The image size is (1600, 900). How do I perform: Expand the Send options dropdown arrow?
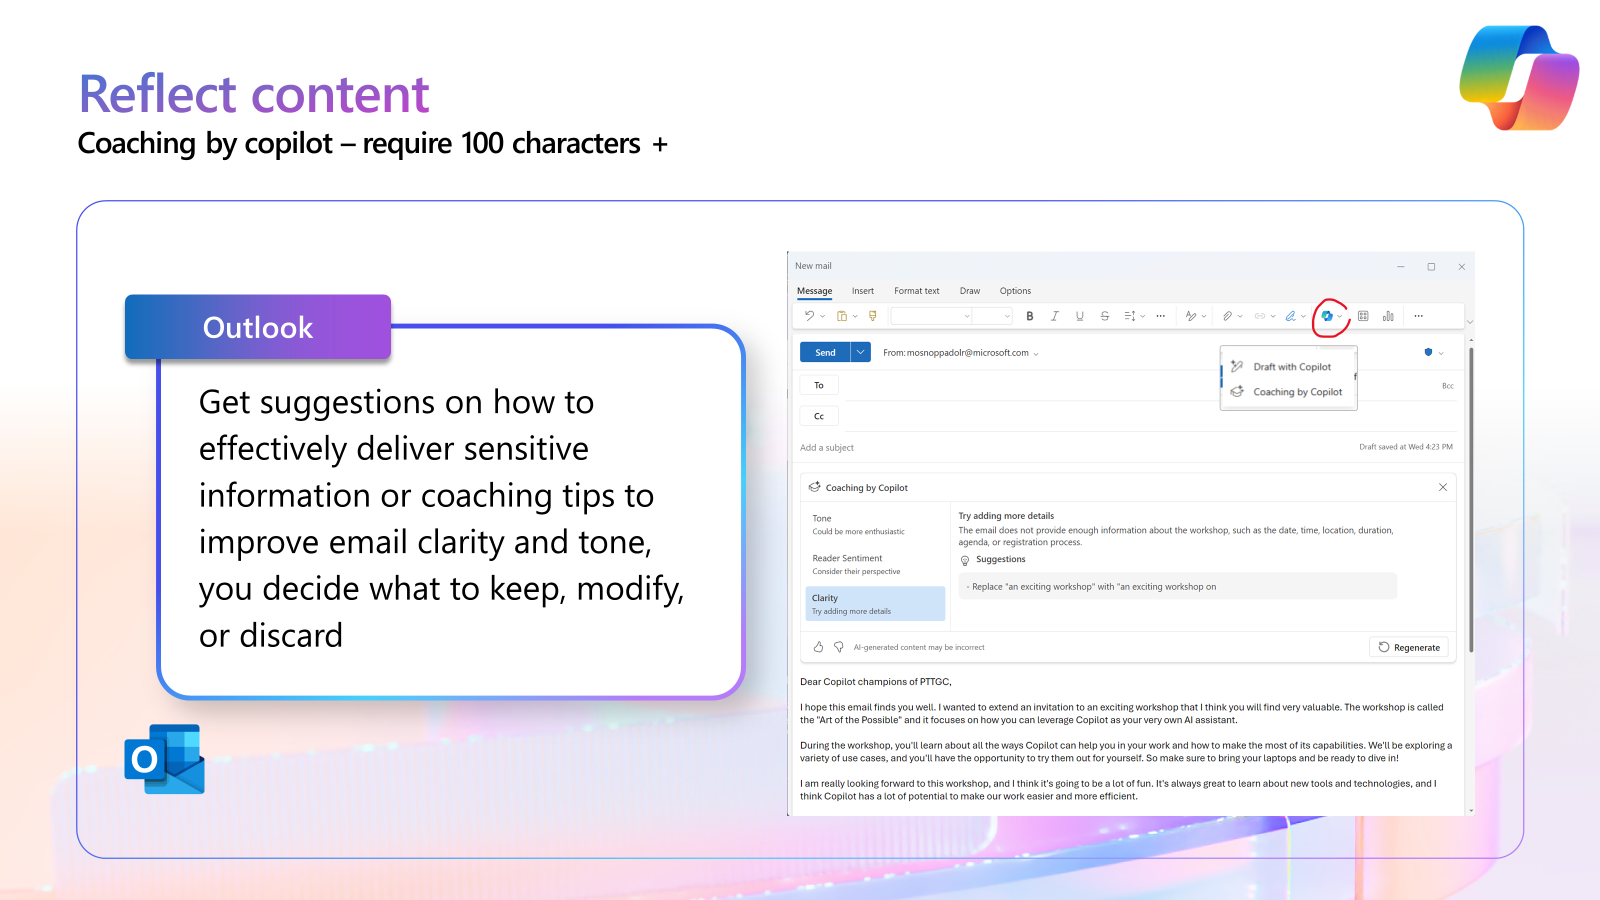point(861,352)
